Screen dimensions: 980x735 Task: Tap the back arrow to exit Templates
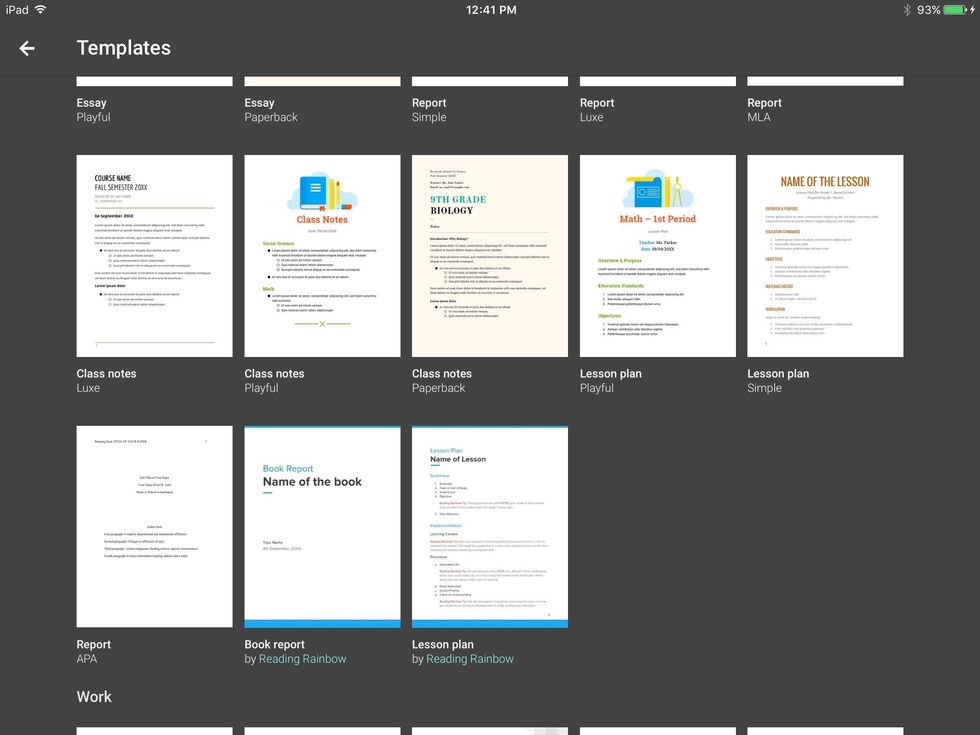(x=26, y=47)
